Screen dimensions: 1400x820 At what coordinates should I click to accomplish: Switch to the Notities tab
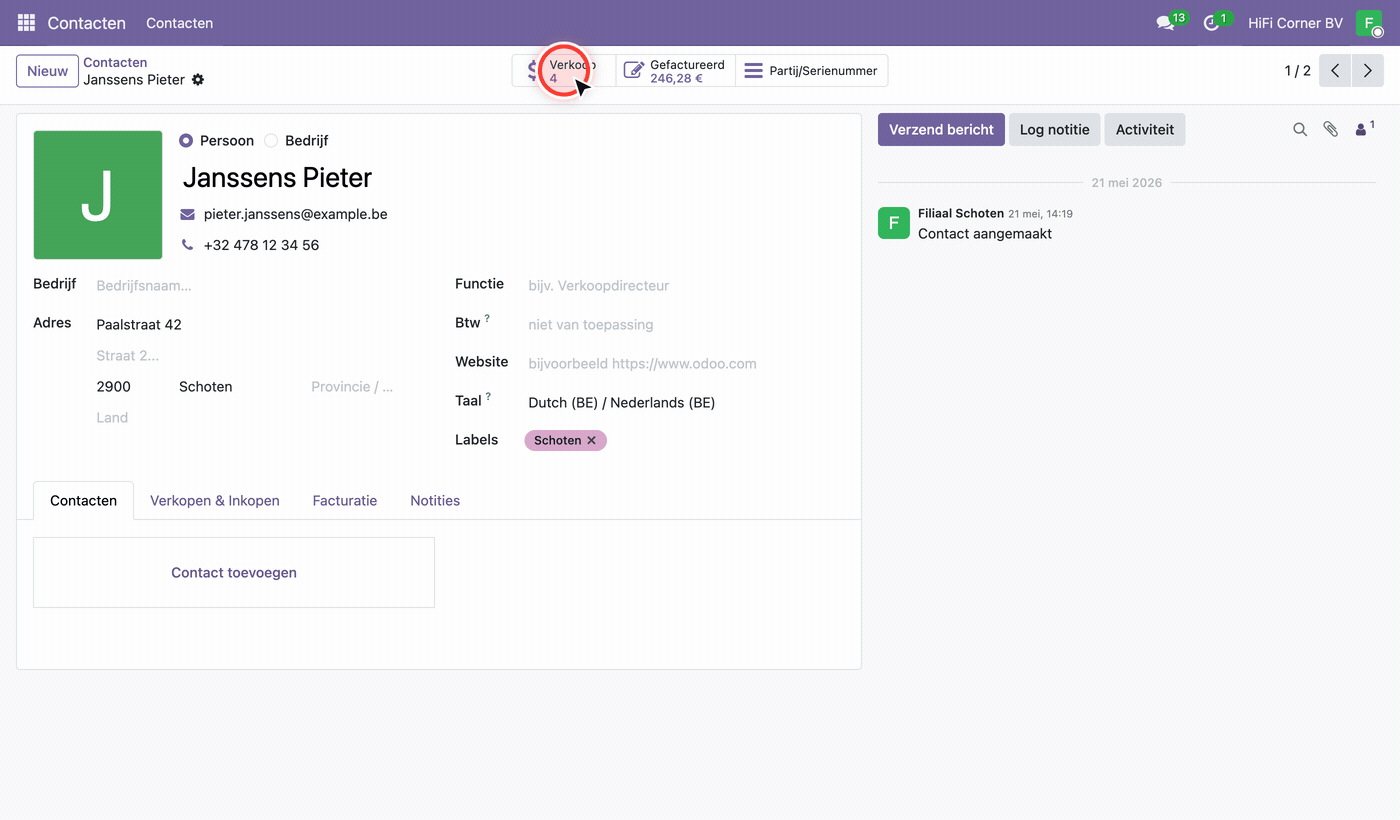[435, 500]
